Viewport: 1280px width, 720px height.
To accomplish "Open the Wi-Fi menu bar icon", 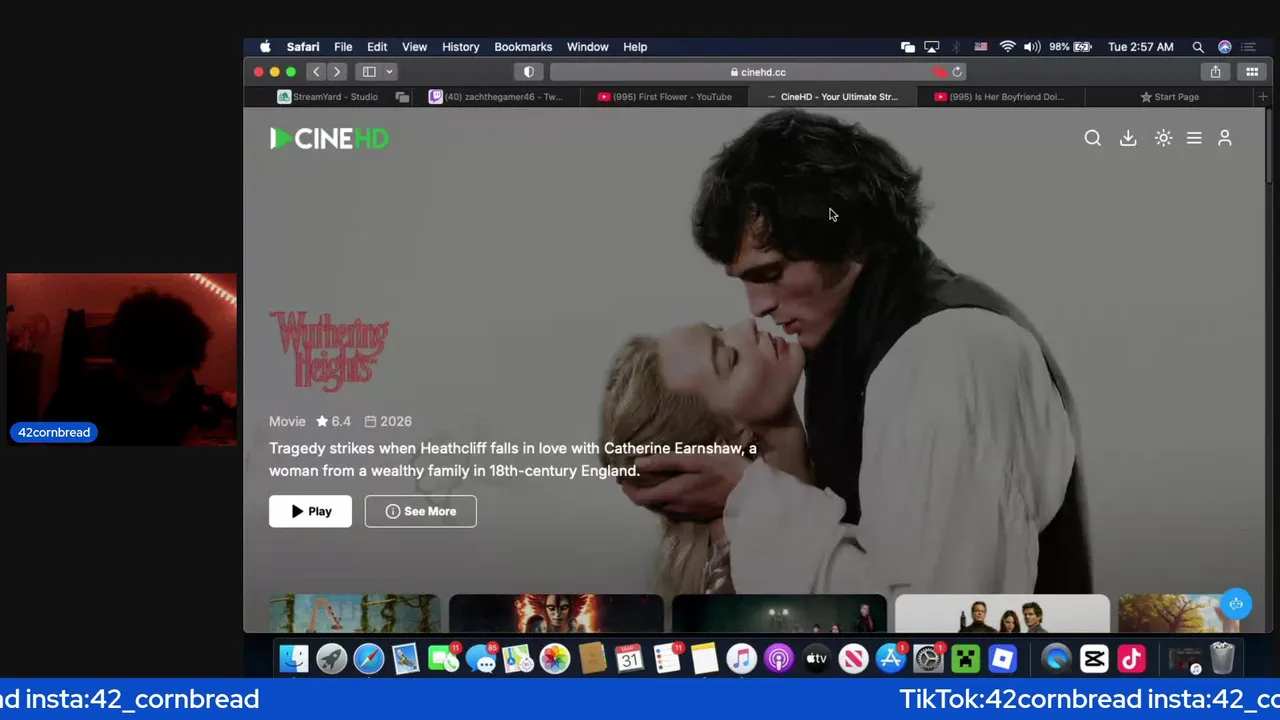I will tap(1008, 47).
